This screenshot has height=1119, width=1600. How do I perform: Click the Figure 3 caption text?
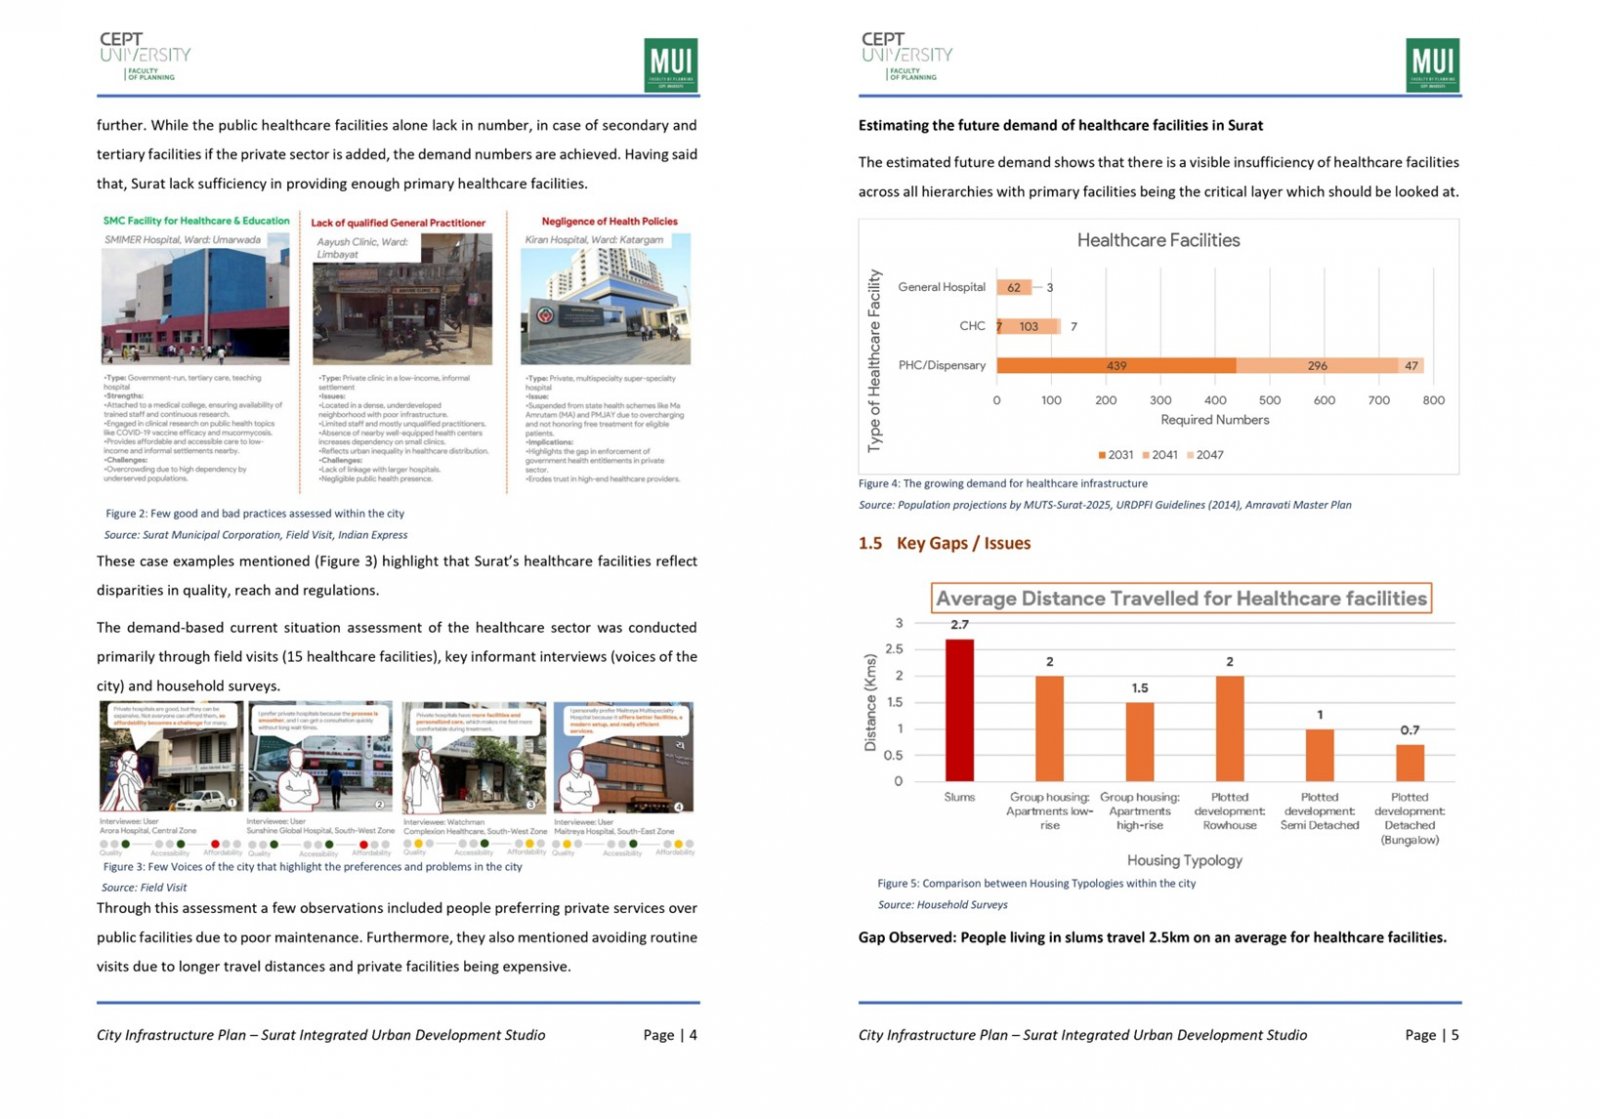click(312, 866)
